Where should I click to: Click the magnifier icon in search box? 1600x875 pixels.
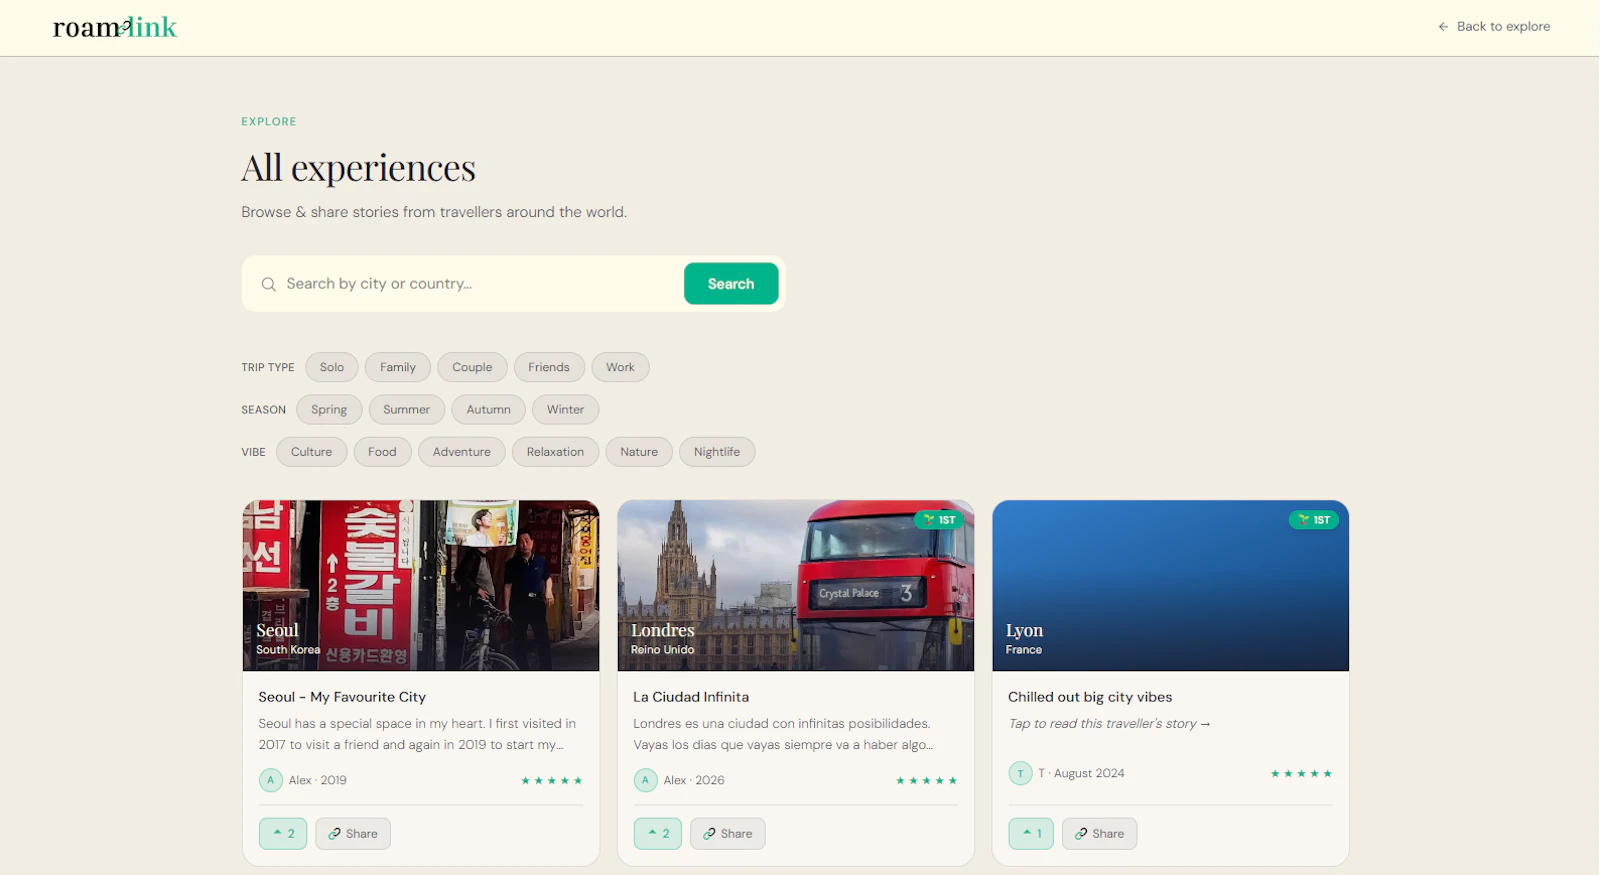click(268, 284)
